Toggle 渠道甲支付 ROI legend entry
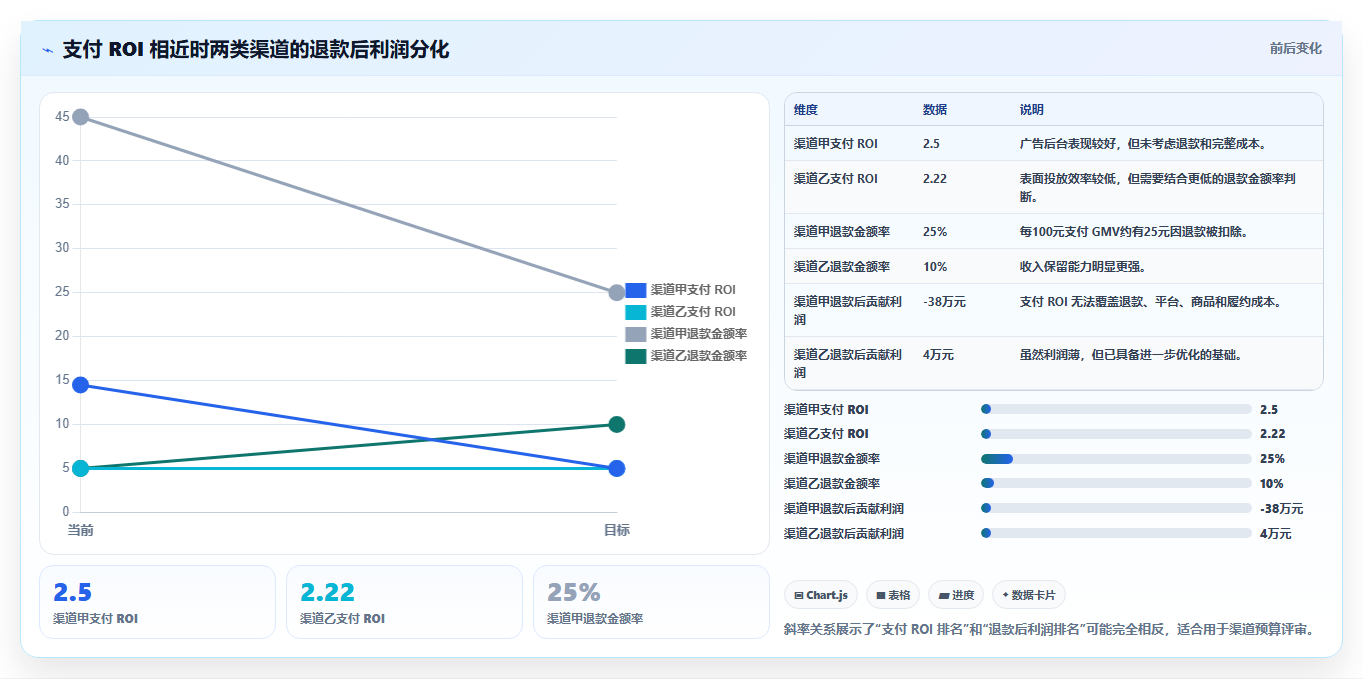This screenshot has height=679, width=1363. (681, 290)
